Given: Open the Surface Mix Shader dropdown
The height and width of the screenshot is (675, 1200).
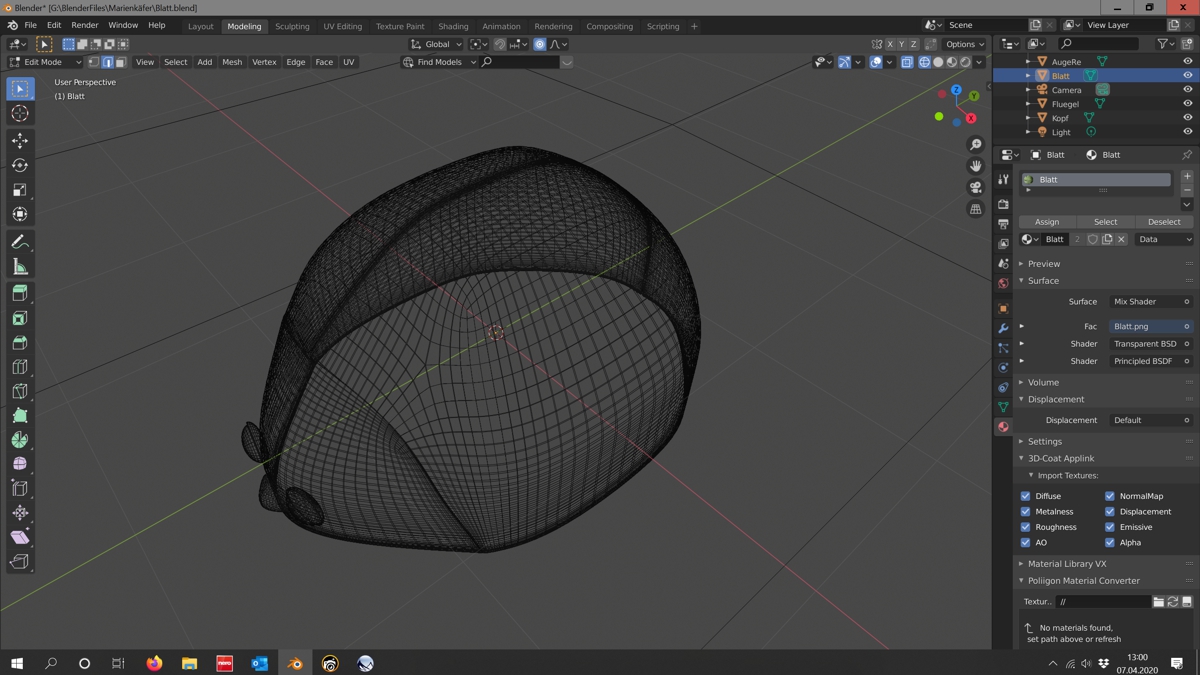Looking at the screenshot, I should point(1150,301).
